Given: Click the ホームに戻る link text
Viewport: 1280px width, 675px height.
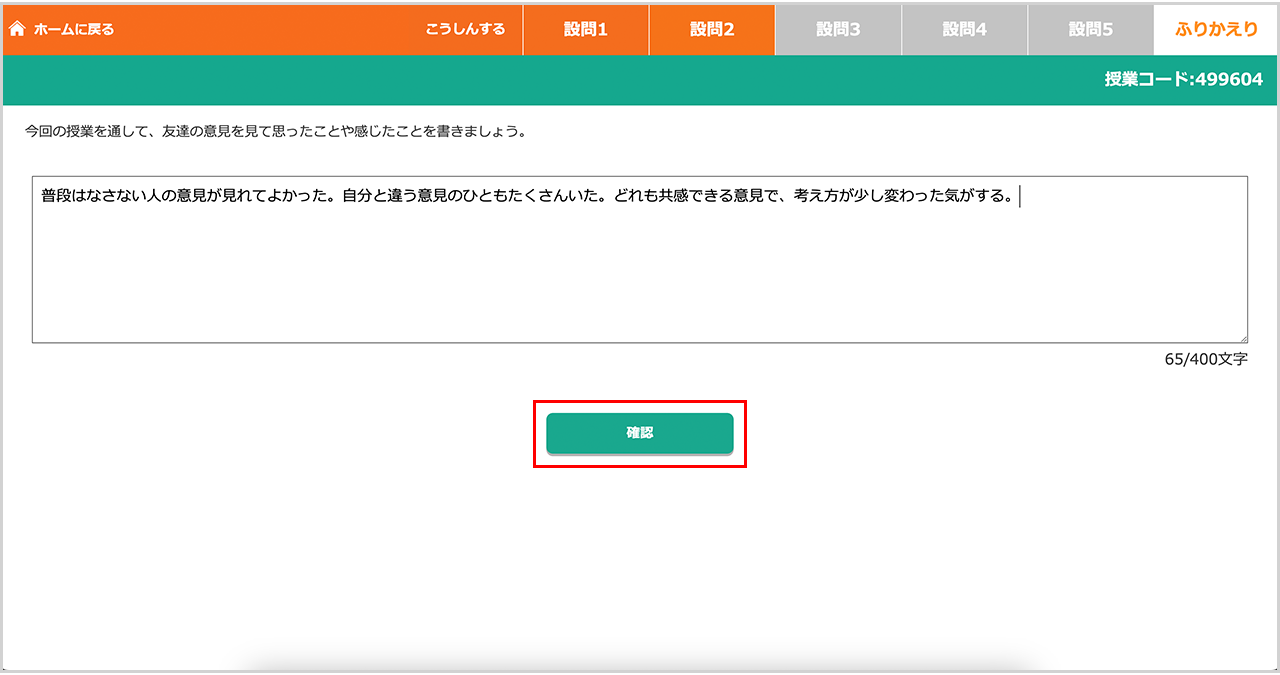Looking at the screenshot, I should [74, 29].
